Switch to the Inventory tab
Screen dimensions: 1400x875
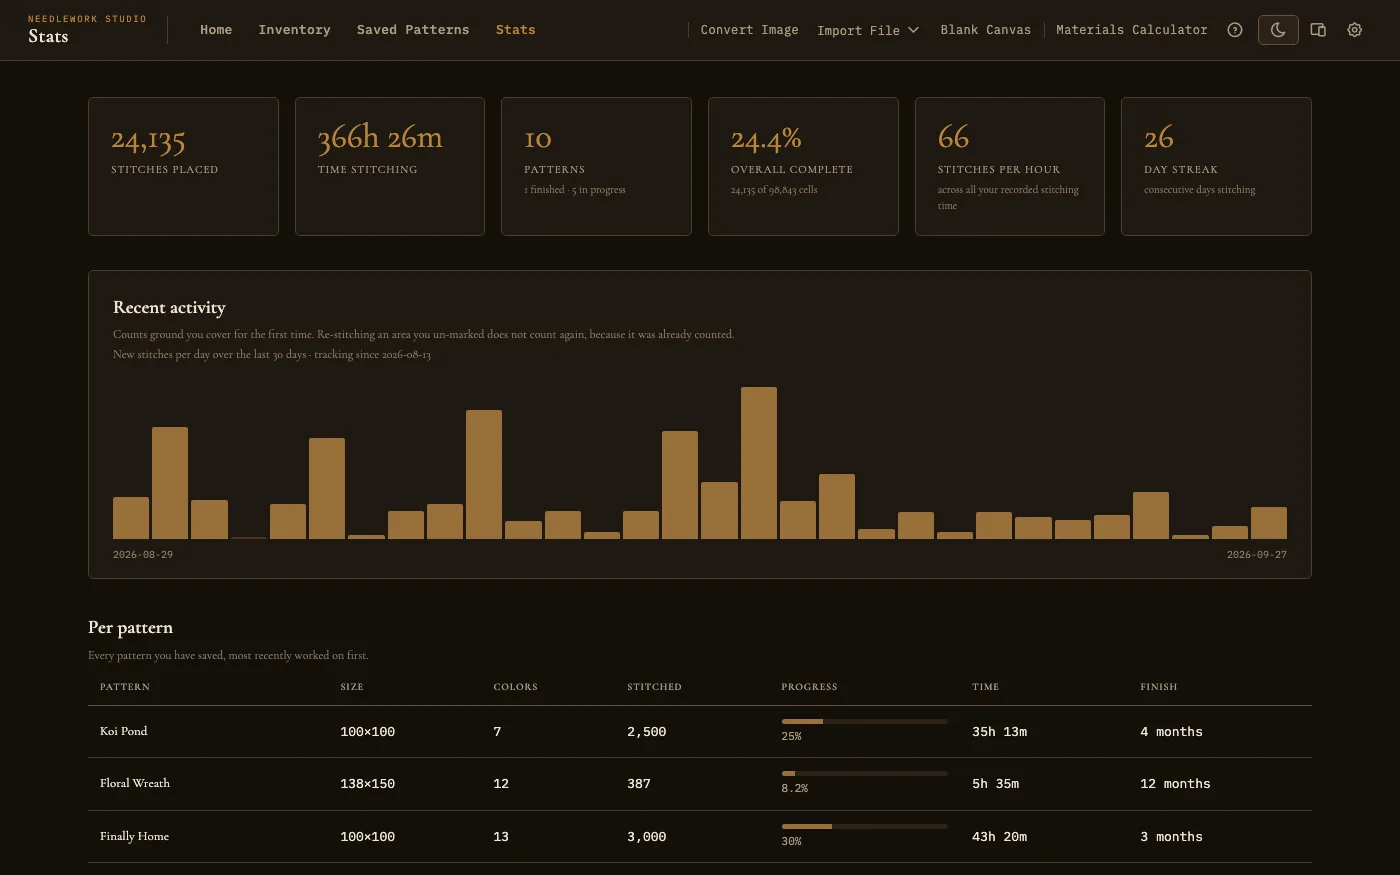click(x=294, y=30)
